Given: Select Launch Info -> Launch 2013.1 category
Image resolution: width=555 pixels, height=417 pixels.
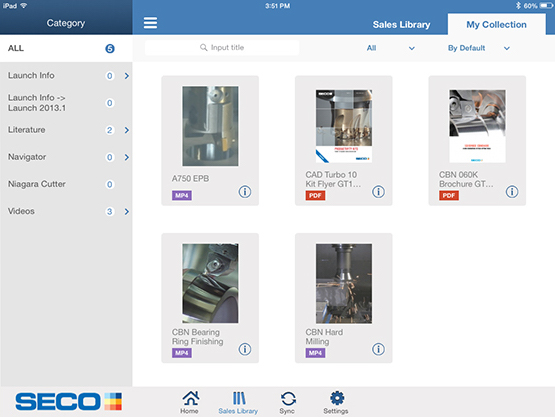Looking at the screenshot, I should [66, 103].
